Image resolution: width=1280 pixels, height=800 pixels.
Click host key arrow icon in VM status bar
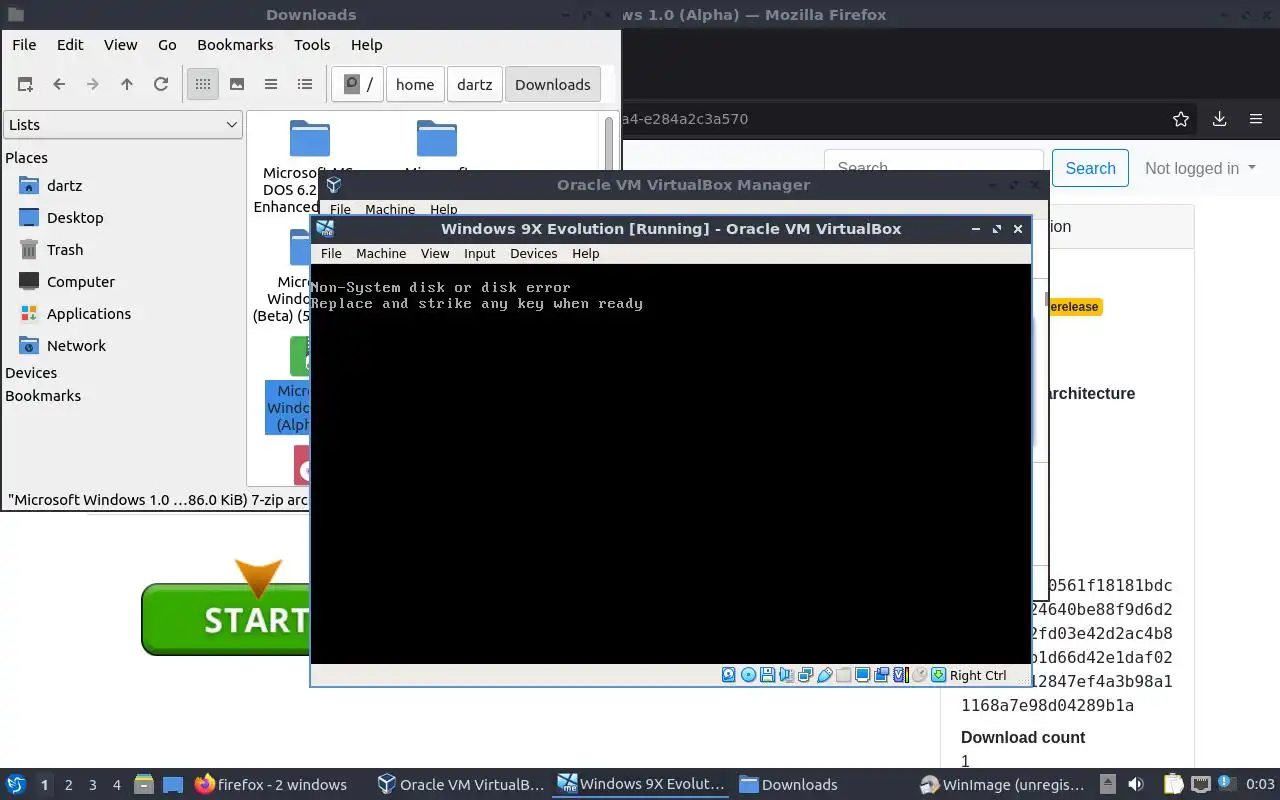pos(938,675)
